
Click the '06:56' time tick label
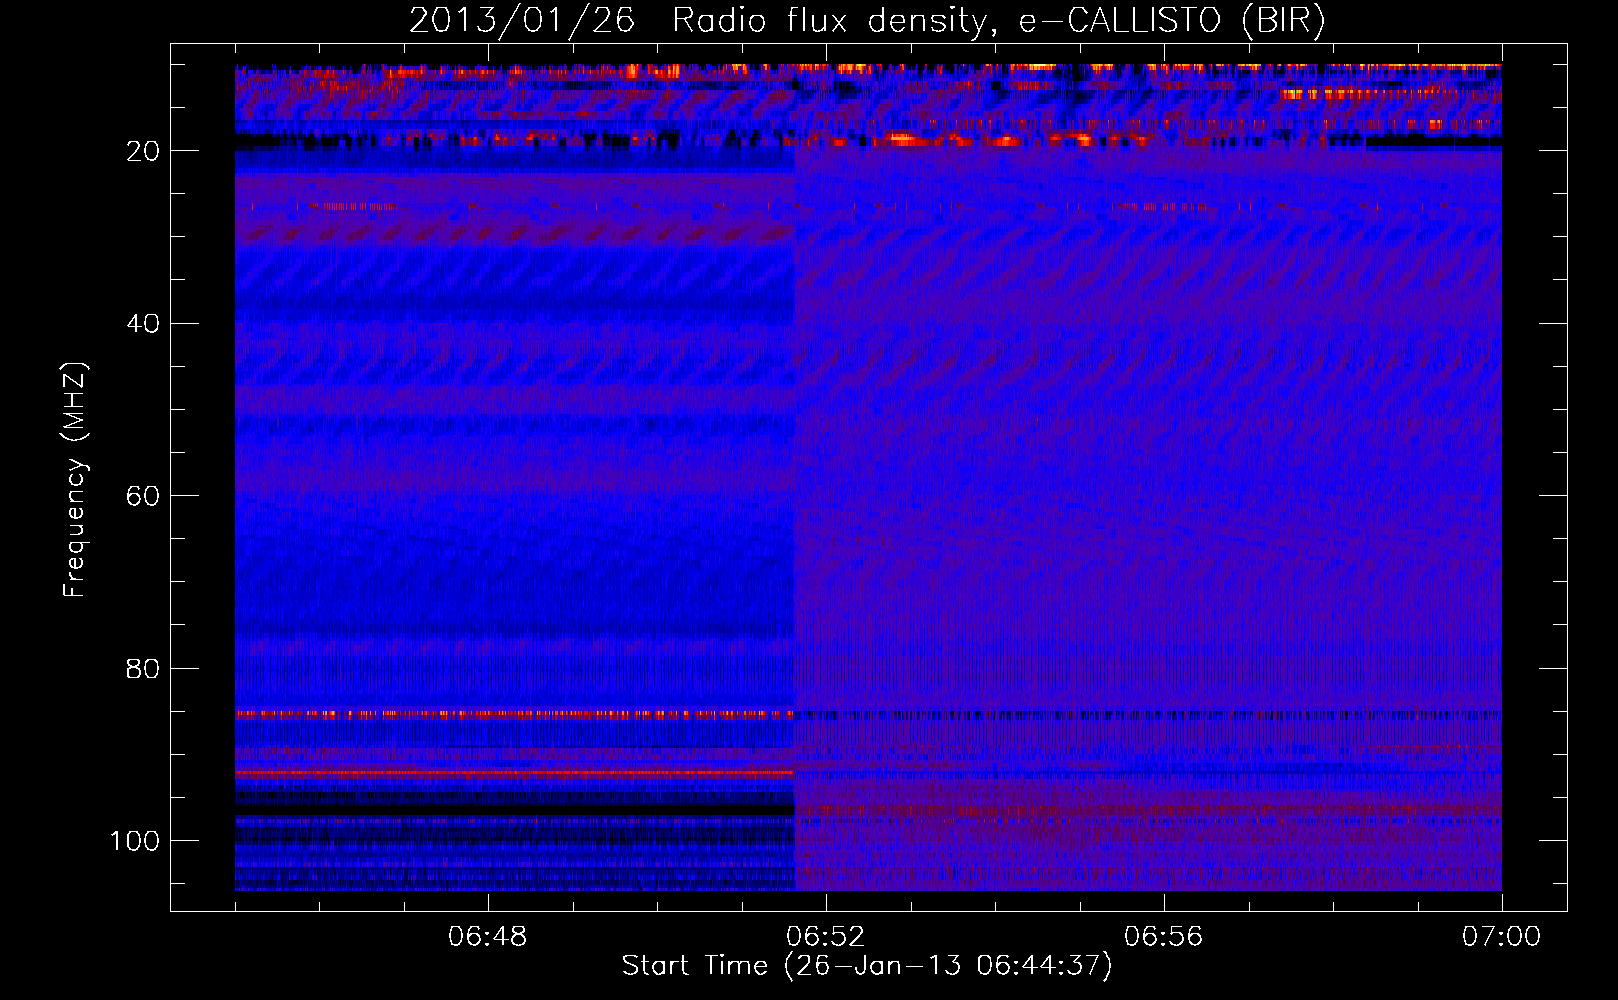pyautogui.click(x=1163, y=937)
